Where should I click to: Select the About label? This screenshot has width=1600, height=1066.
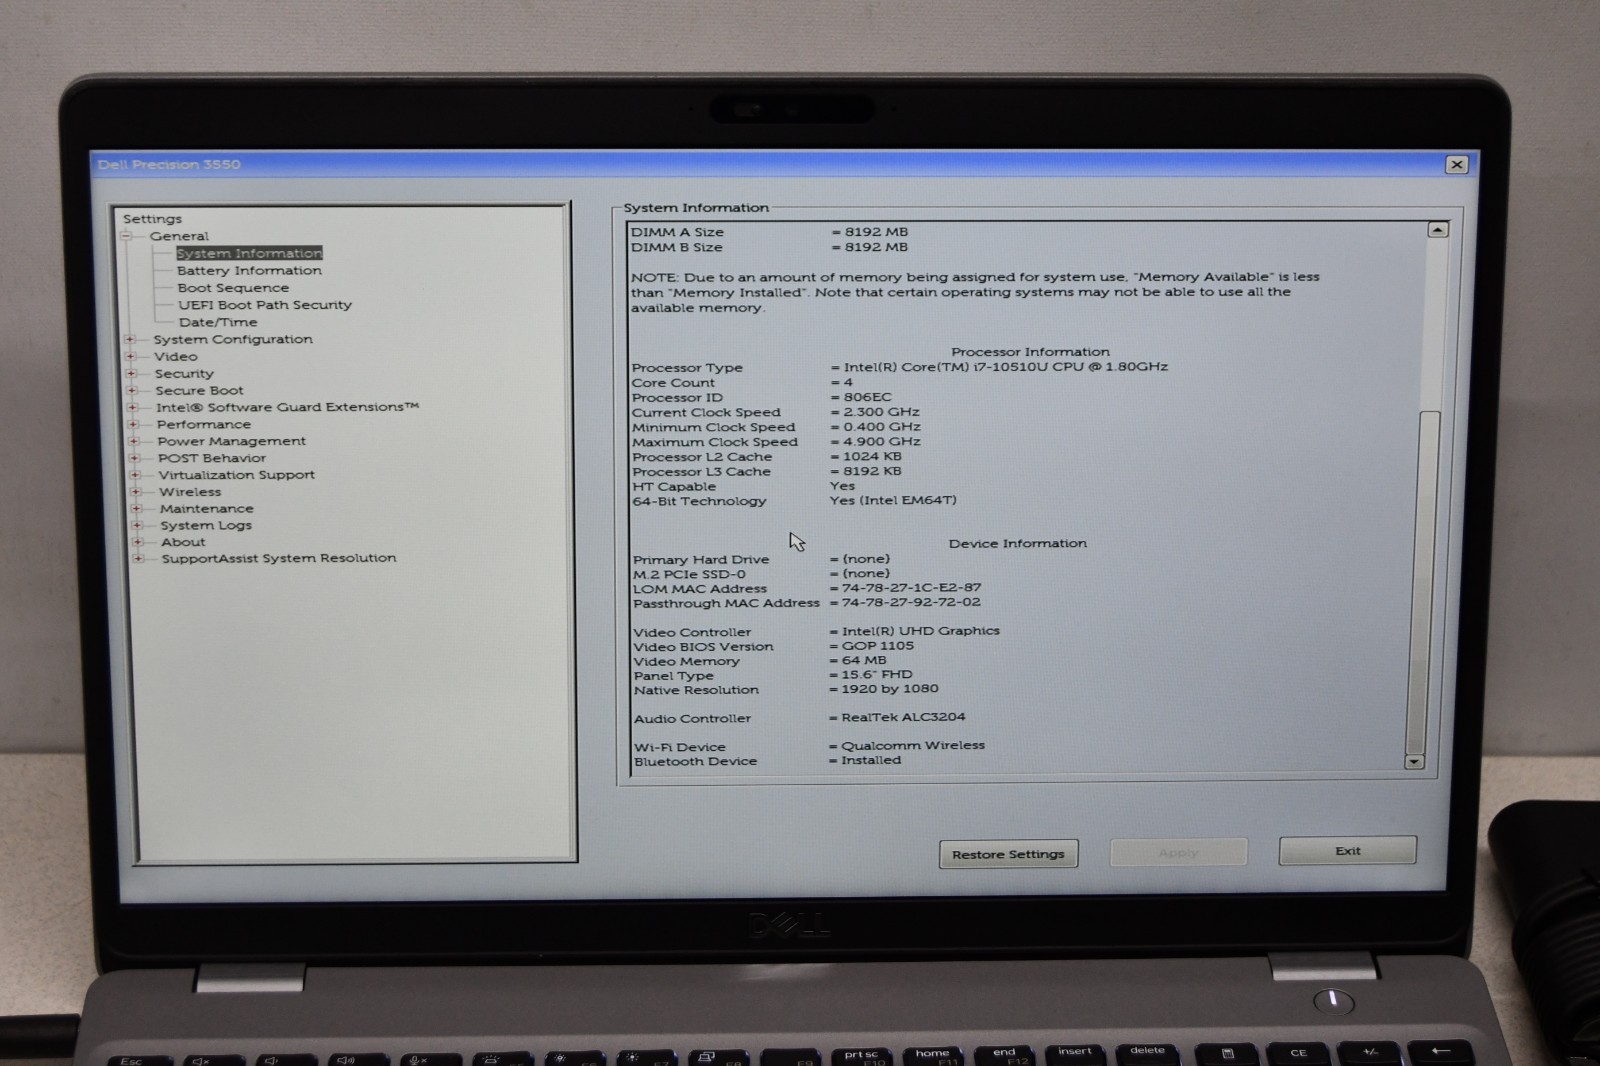(183, 542)
